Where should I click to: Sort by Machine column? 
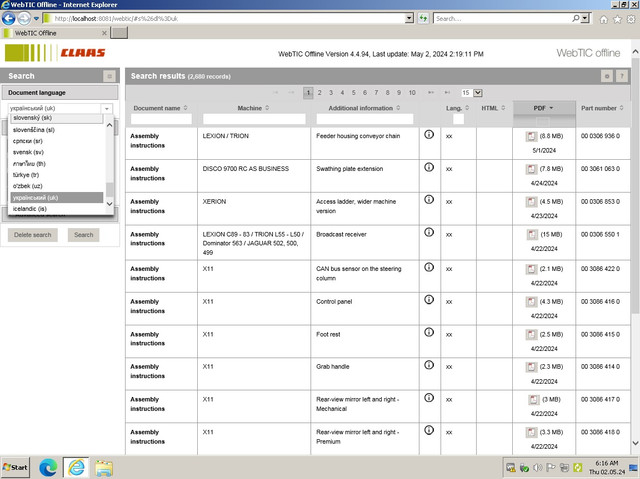coord(253,108)
